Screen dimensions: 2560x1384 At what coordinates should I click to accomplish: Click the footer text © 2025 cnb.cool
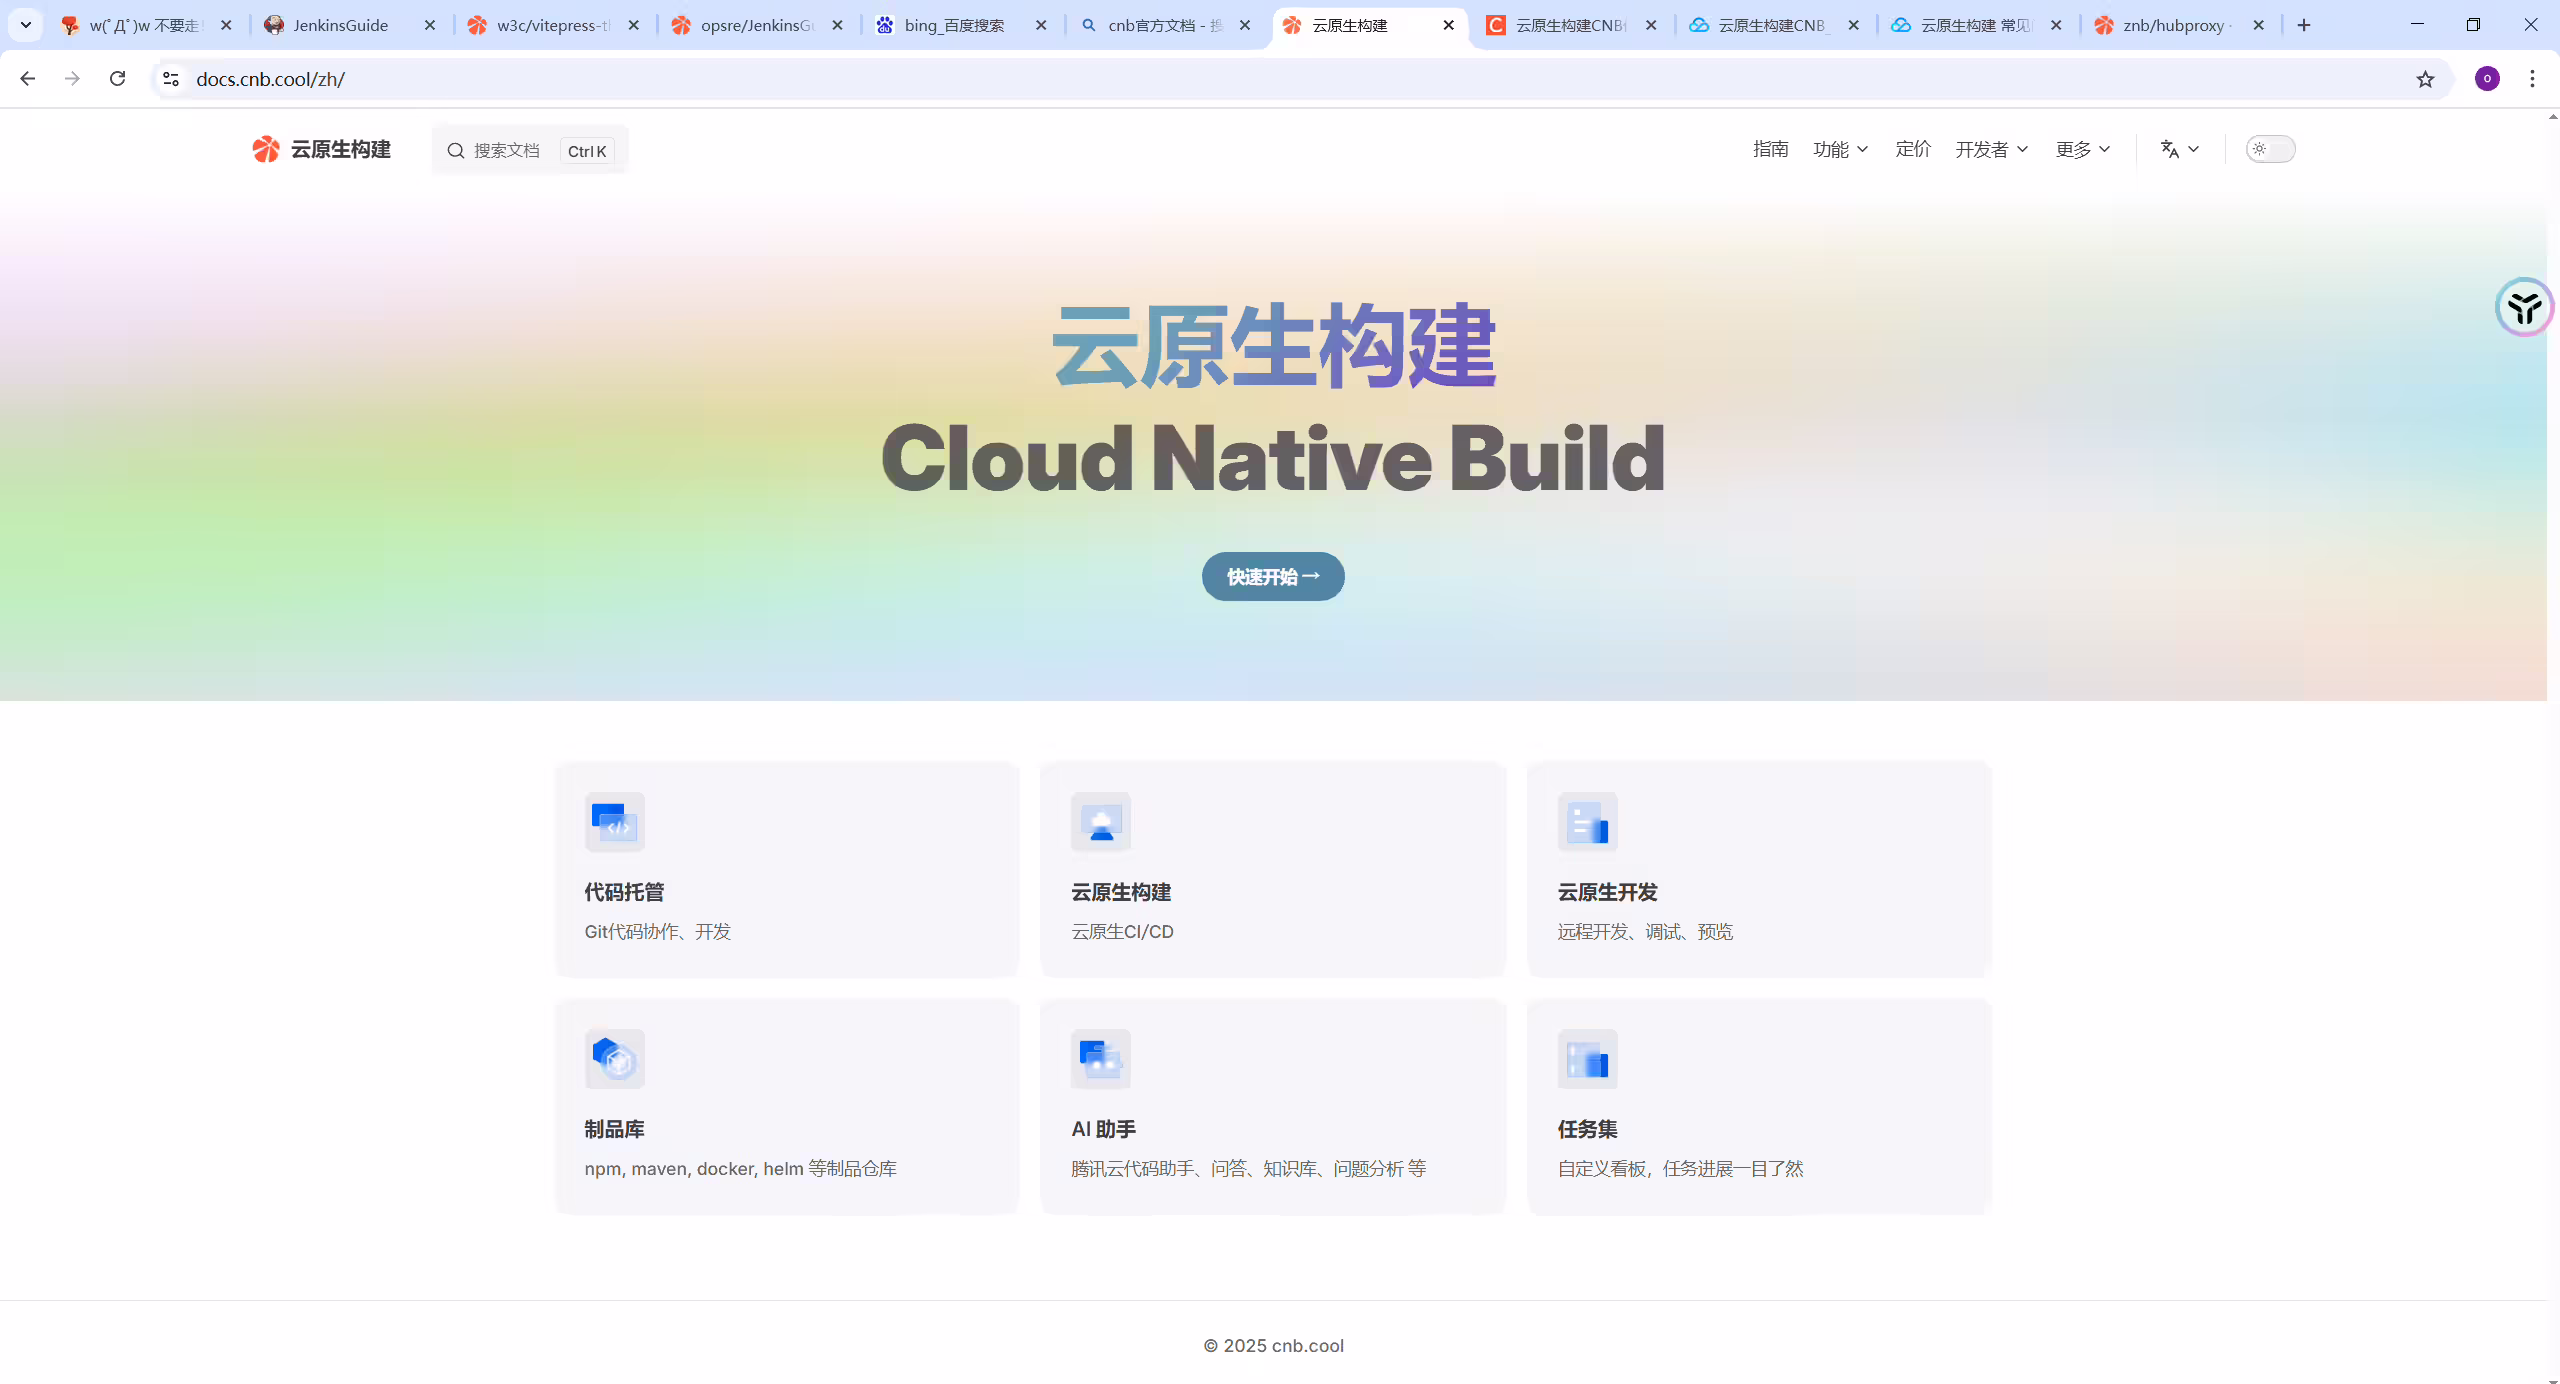coord(1273,1346)
